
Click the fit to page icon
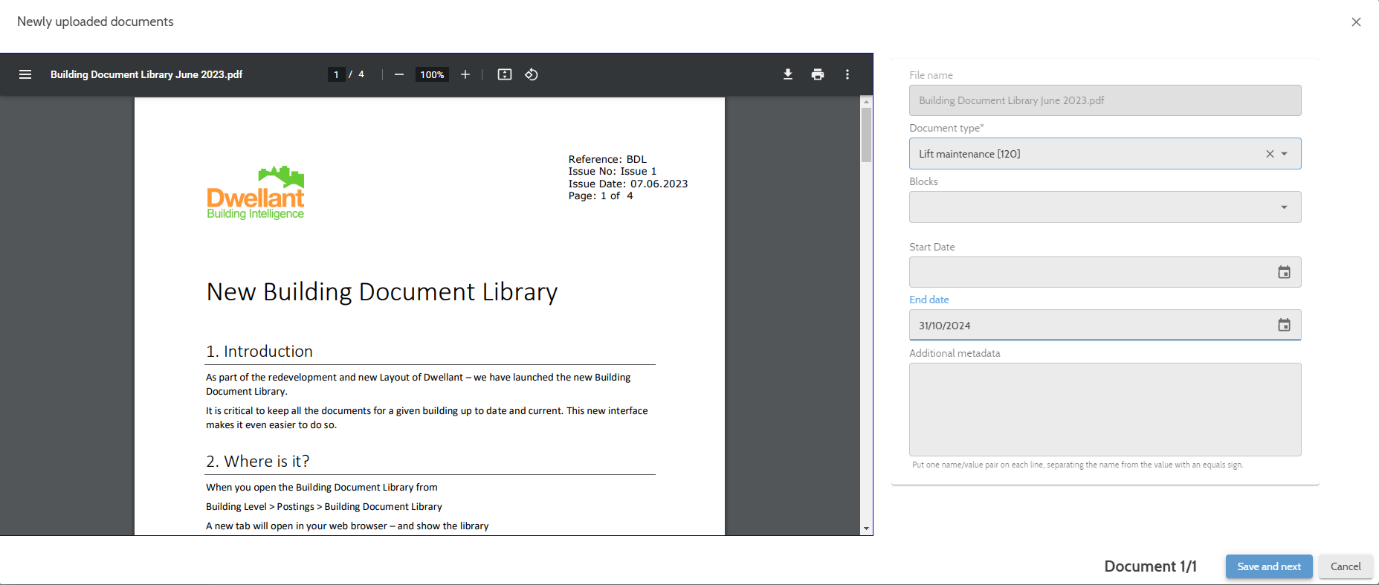[x=505, y=75]
